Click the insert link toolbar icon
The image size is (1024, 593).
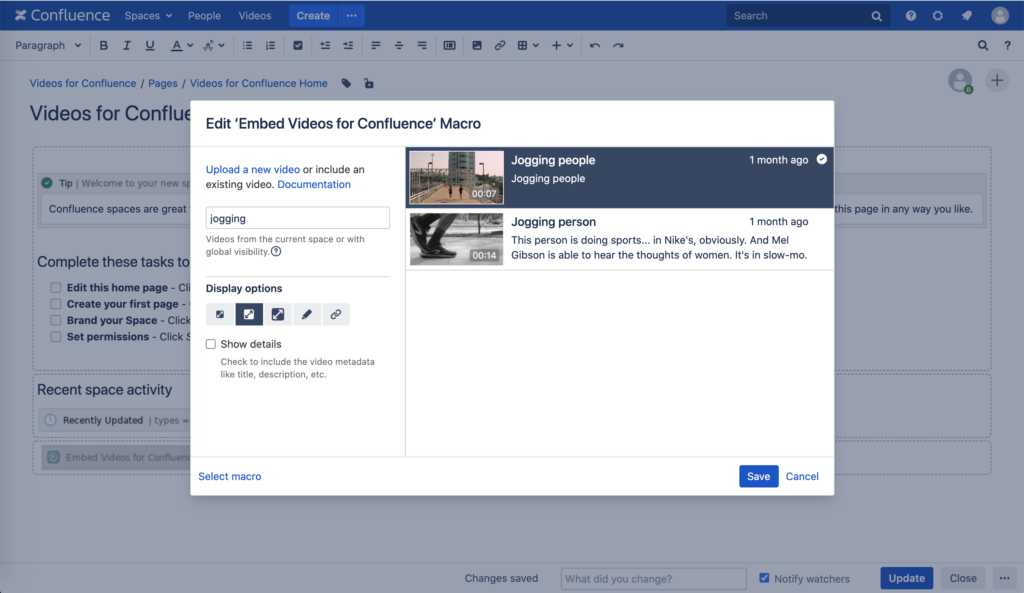(500, 46)
